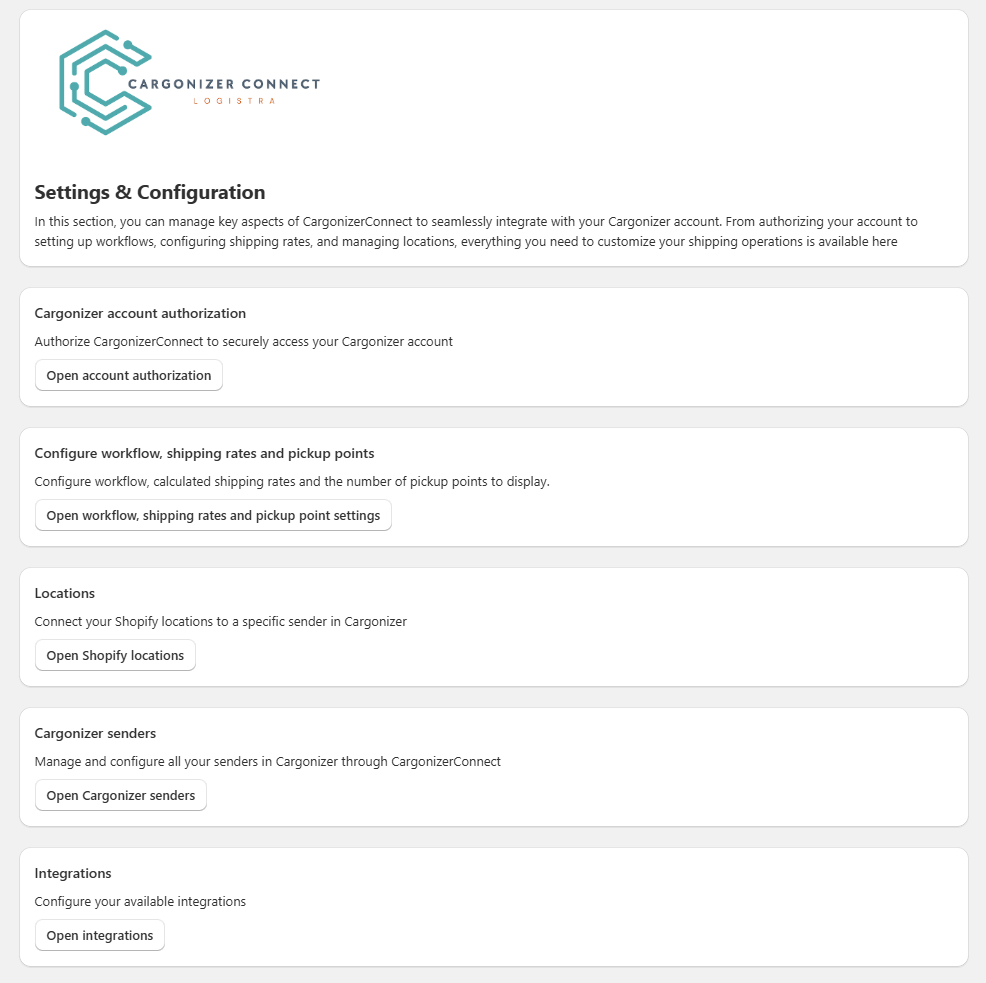Click the LOGISTRA subtitle under the logo
986x983 pixels.
[x=234, y=101]
